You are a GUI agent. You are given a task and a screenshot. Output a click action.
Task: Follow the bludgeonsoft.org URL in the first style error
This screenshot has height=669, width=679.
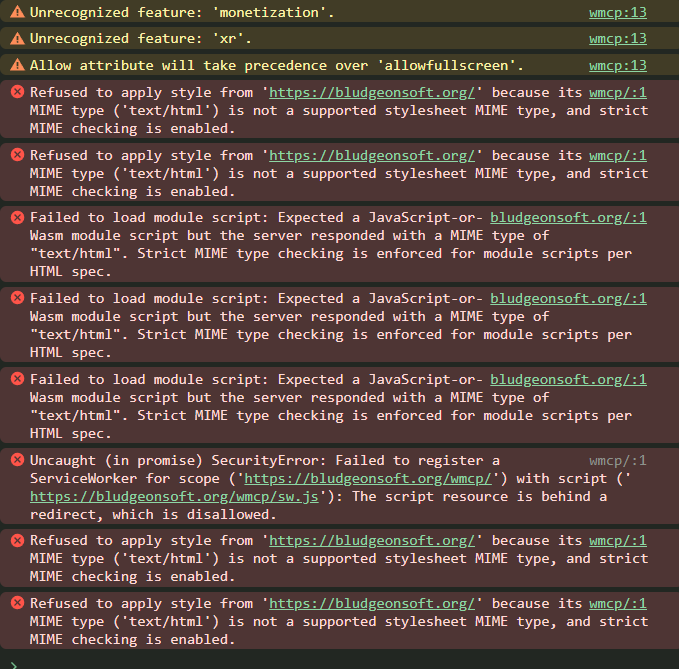point(372,92)
